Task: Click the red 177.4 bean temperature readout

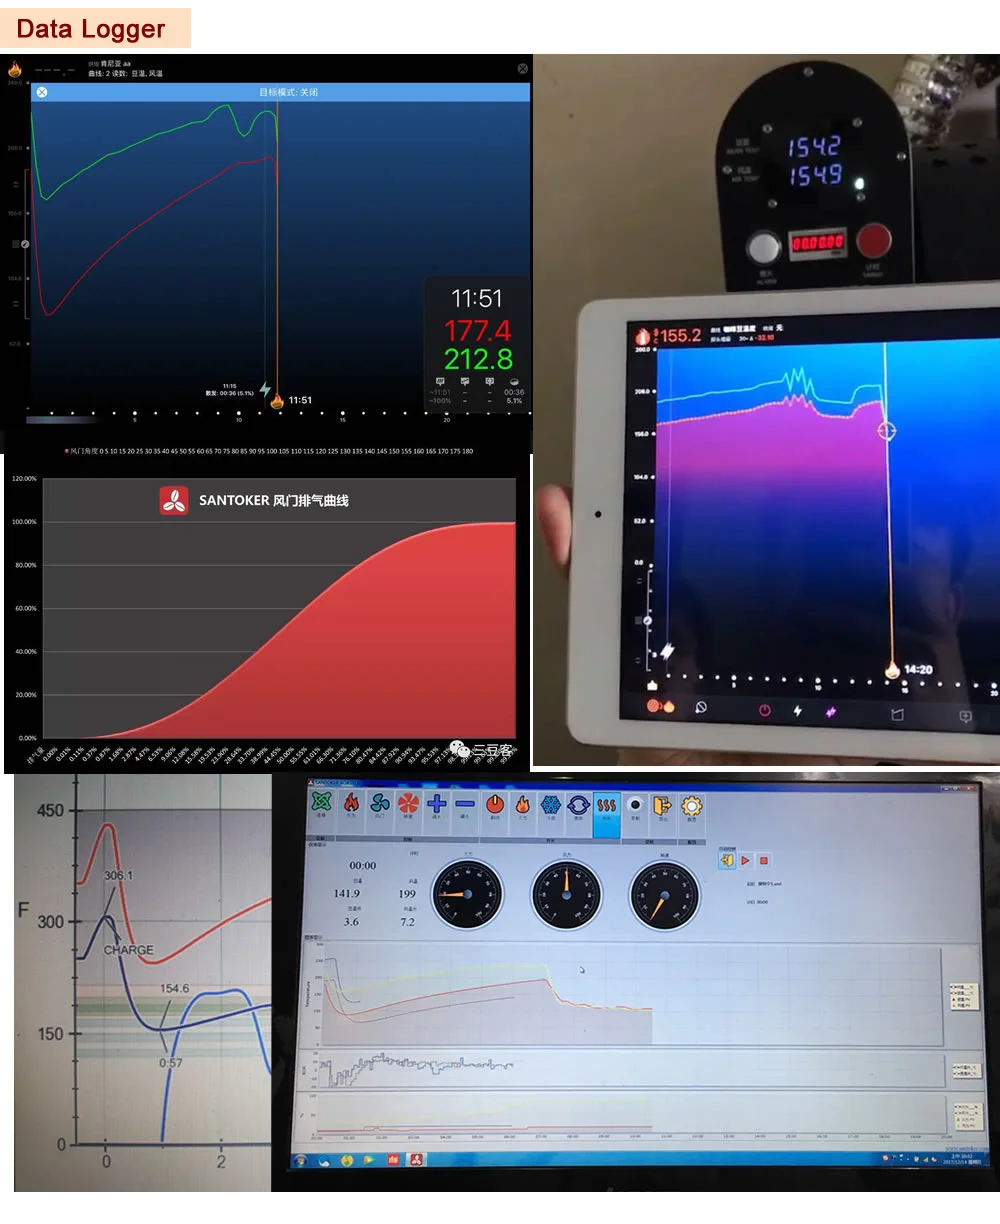Action: click(x=477, y=330)
